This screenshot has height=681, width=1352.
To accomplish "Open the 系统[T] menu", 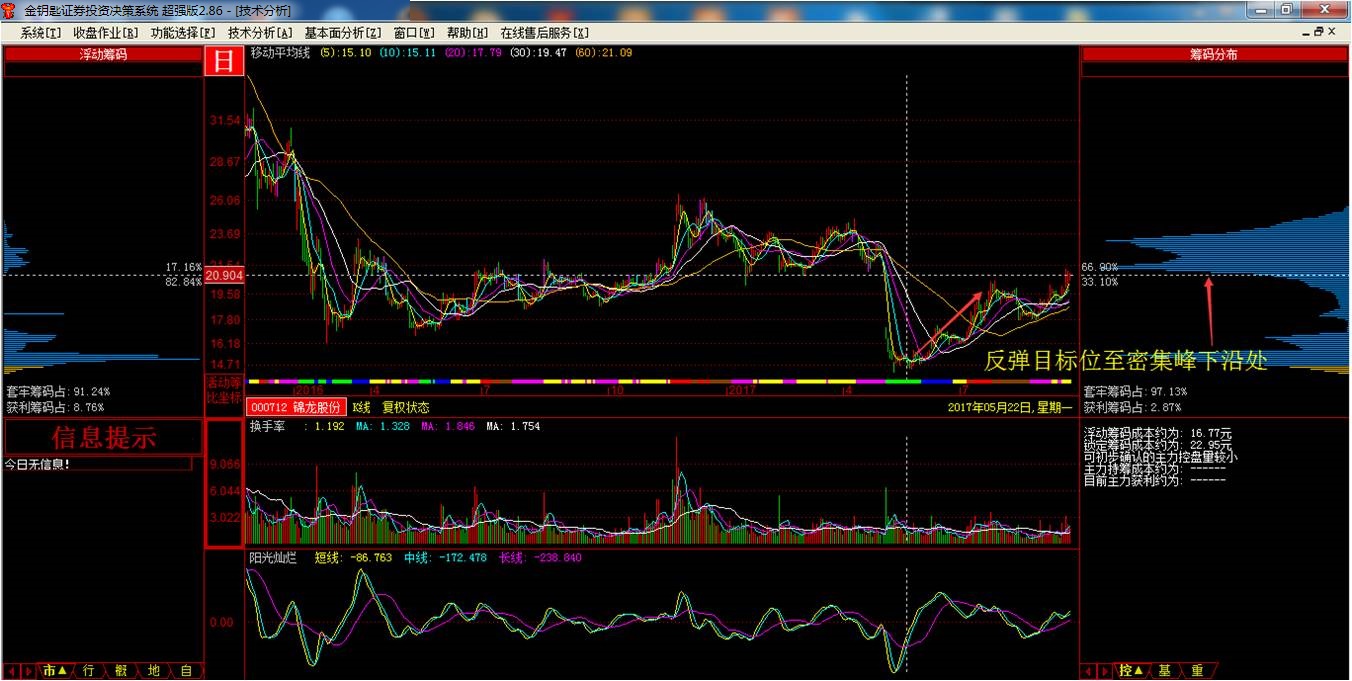I will (41, 32).
